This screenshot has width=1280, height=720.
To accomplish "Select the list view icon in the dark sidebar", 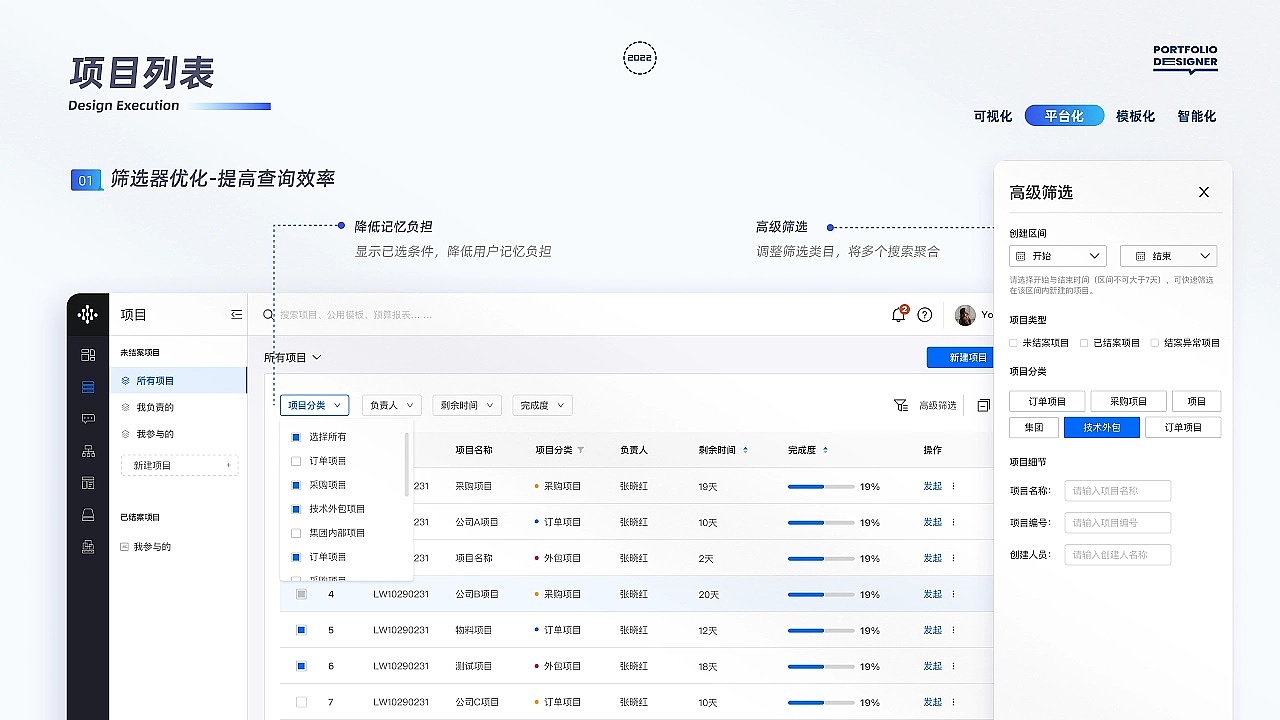I will click(88, 387).
